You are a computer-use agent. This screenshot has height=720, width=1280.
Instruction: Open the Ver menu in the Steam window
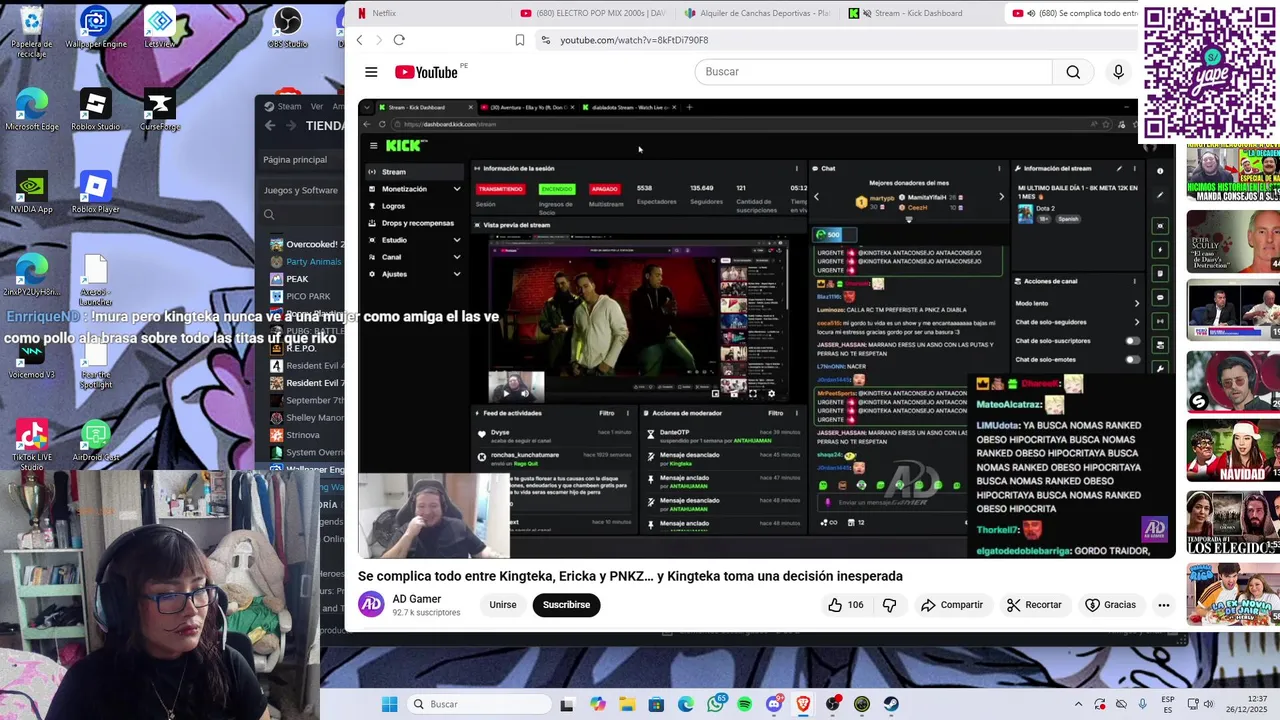tap(317, 106)
